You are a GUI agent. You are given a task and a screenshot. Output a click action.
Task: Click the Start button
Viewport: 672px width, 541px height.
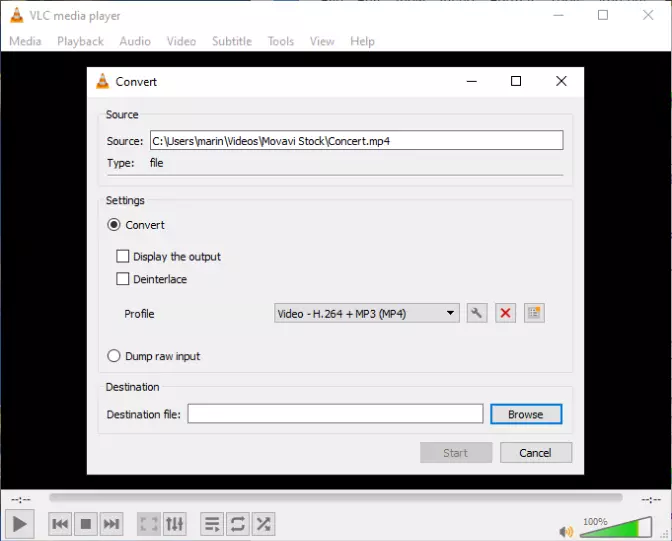coord(456,453)
